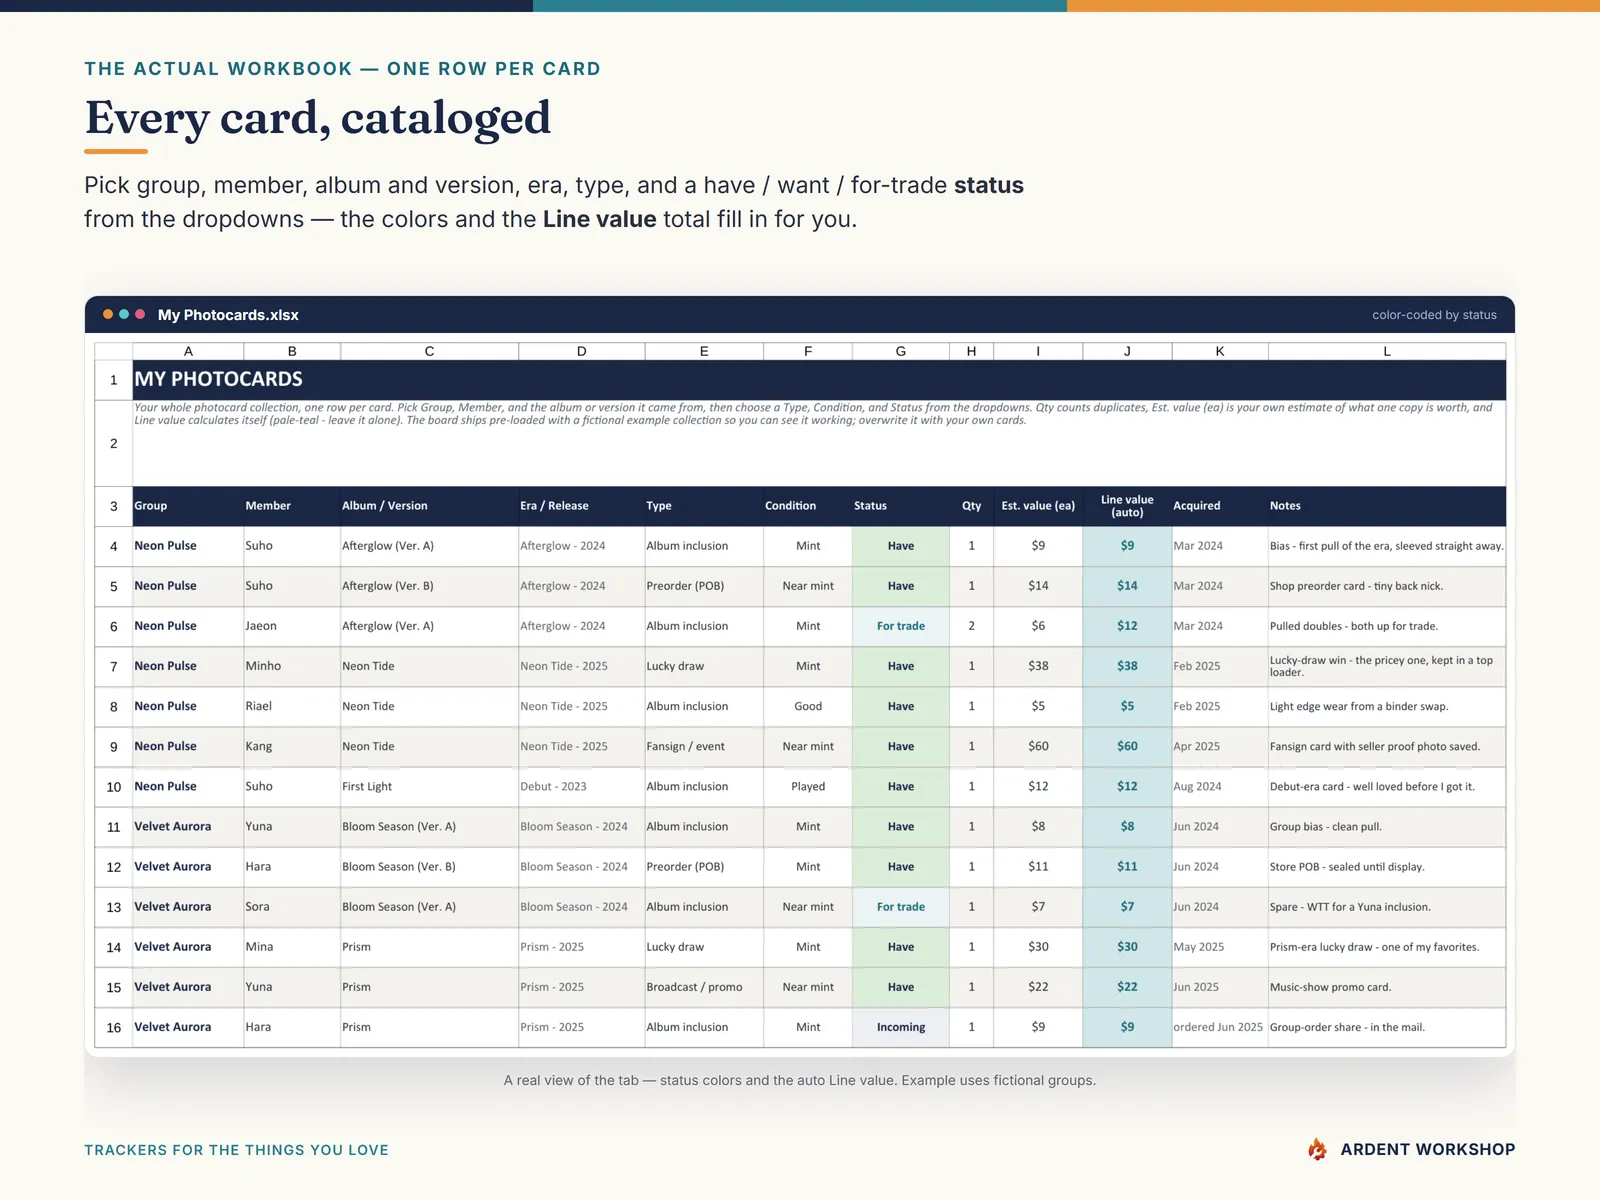The width and height of the screenshot is (1600, 1200).
Task: Select the $60 line value cell
Action: coord(1127,747)
